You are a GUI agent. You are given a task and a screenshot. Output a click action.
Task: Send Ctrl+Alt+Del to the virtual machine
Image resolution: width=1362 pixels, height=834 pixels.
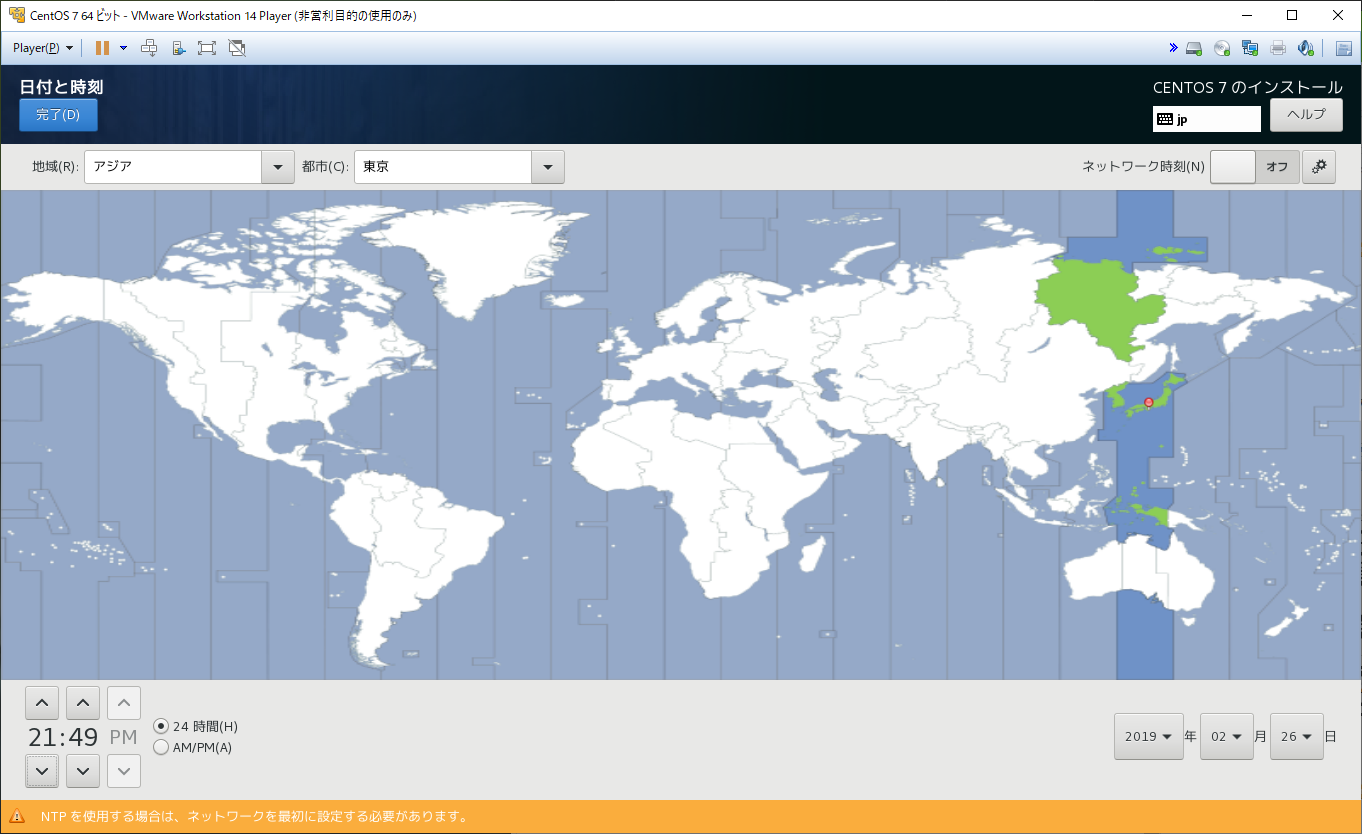(x=149, y=48)
